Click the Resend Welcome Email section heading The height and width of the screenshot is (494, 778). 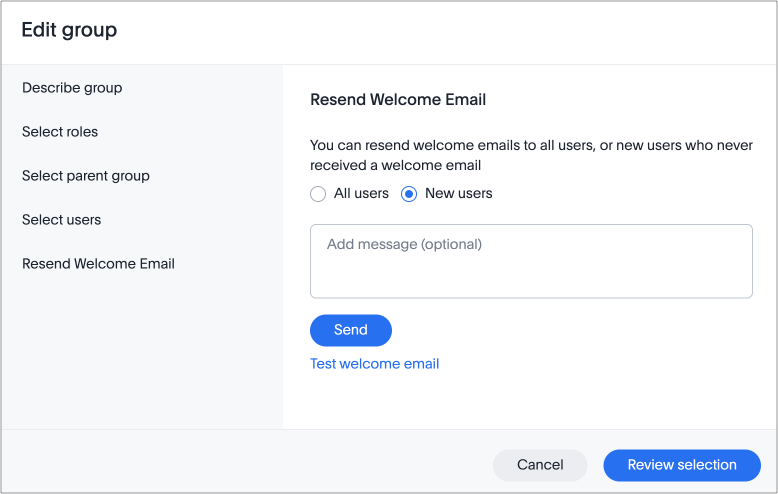tap(398, 100)
